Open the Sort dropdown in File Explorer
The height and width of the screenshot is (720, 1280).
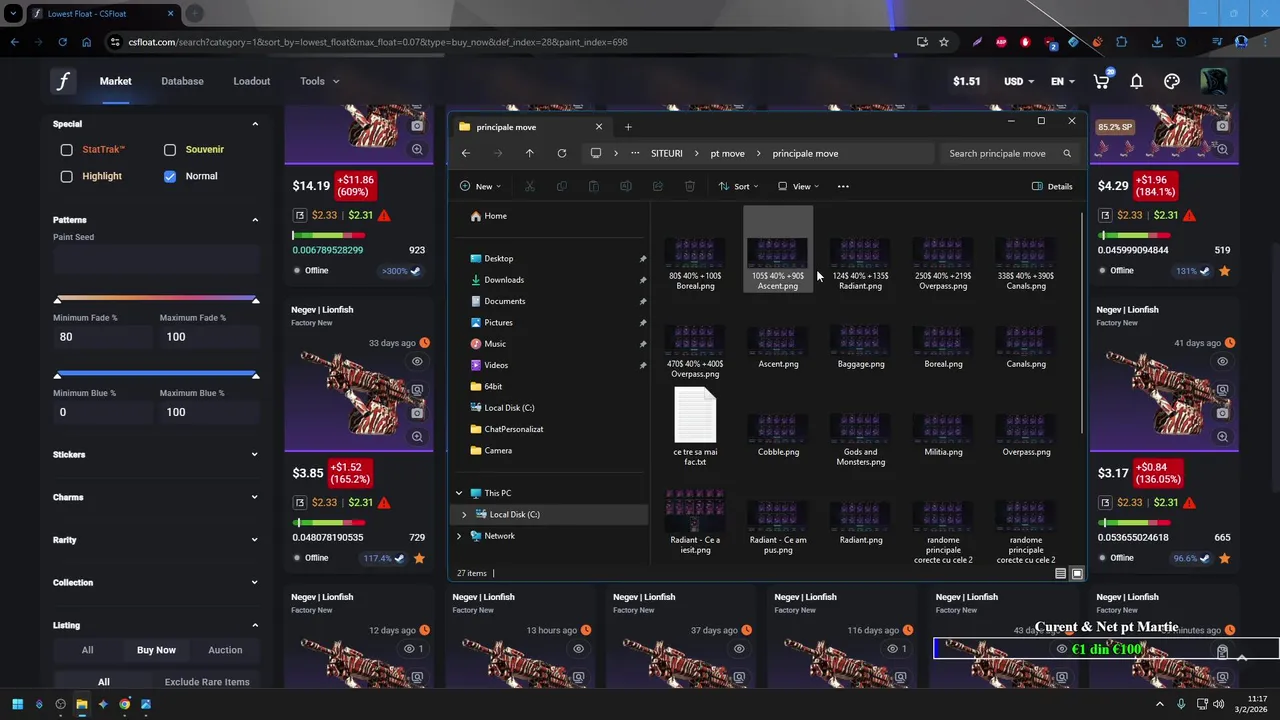(739, 186)
